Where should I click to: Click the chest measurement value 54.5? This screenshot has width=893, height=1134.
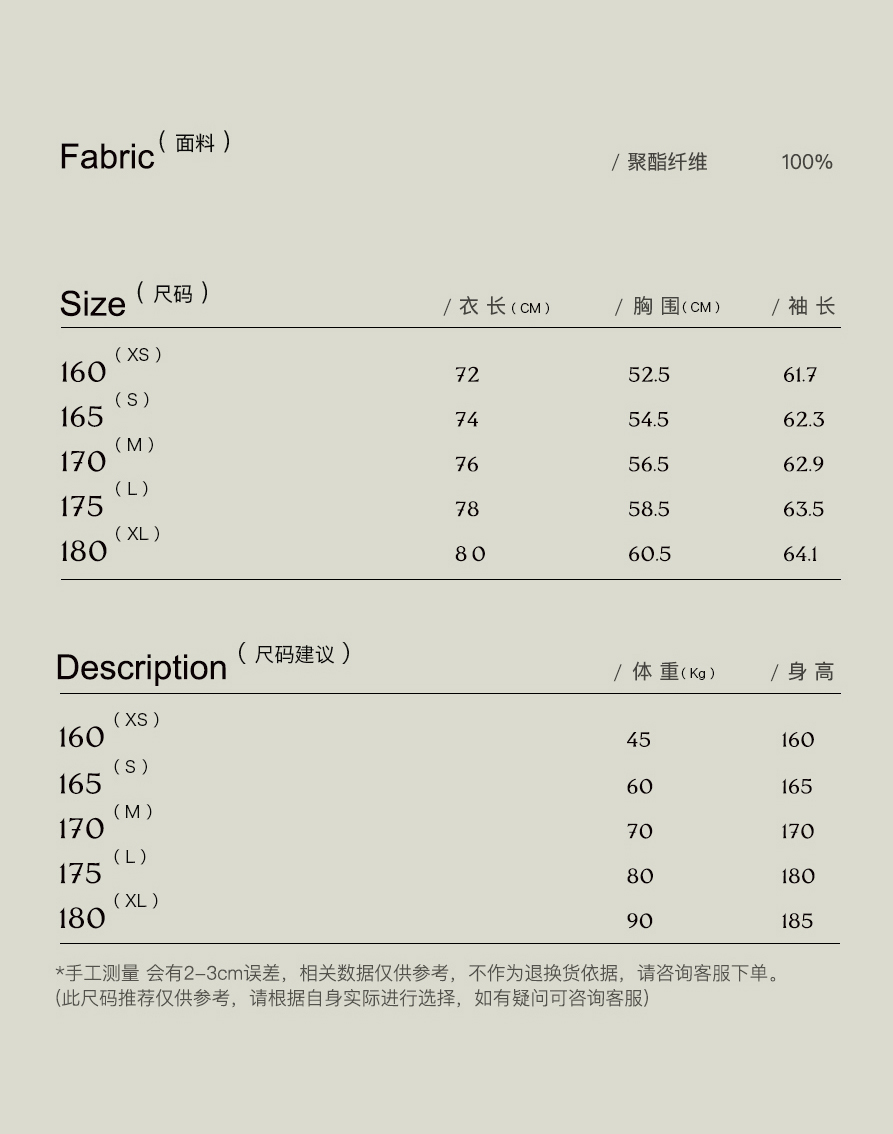click(648, 420)
